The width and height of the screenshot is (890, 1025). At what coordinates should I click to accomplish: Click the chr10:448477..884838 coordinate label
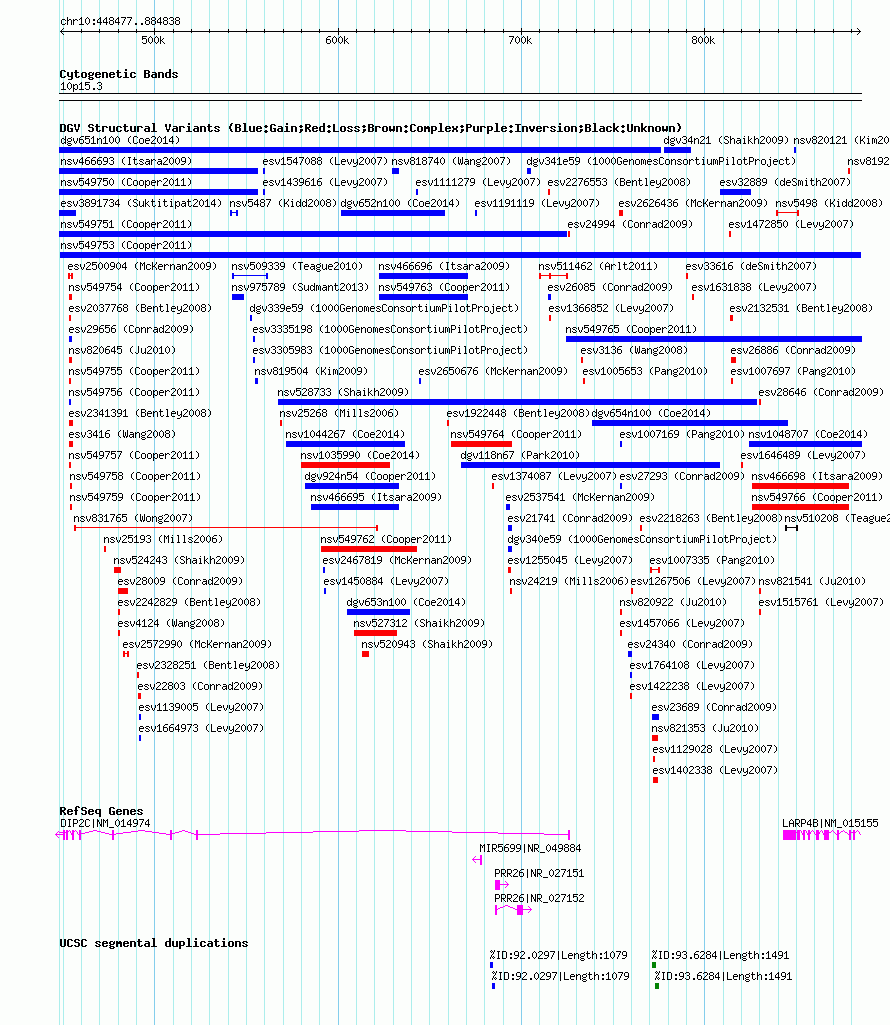(120, 22)
